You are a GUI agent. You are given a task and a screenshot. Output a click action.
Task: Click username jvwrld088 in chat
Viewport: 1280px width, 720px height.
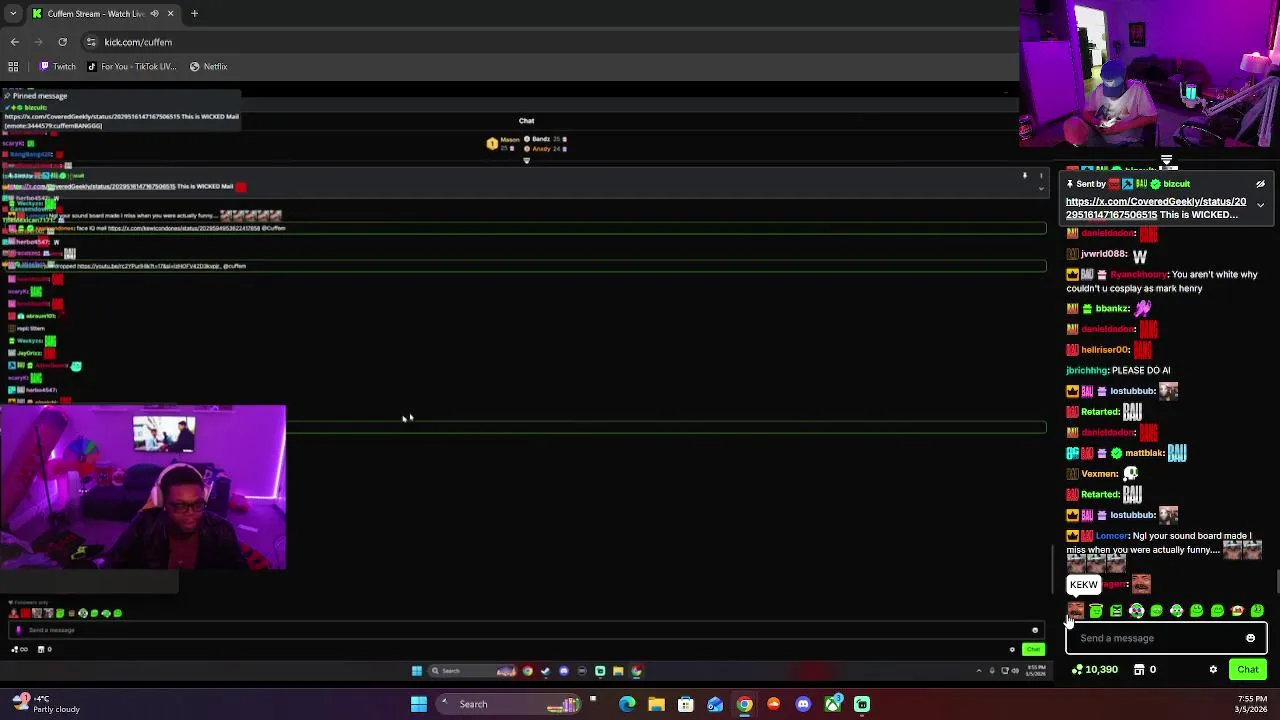click(1104, 254)
